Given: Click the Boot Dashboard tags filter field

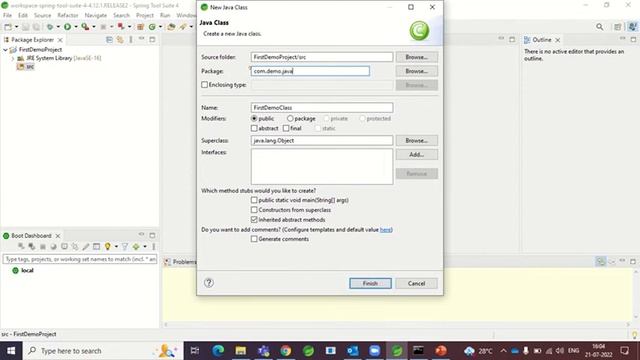Looking at the screenshot, I should [x=80, y=259].
